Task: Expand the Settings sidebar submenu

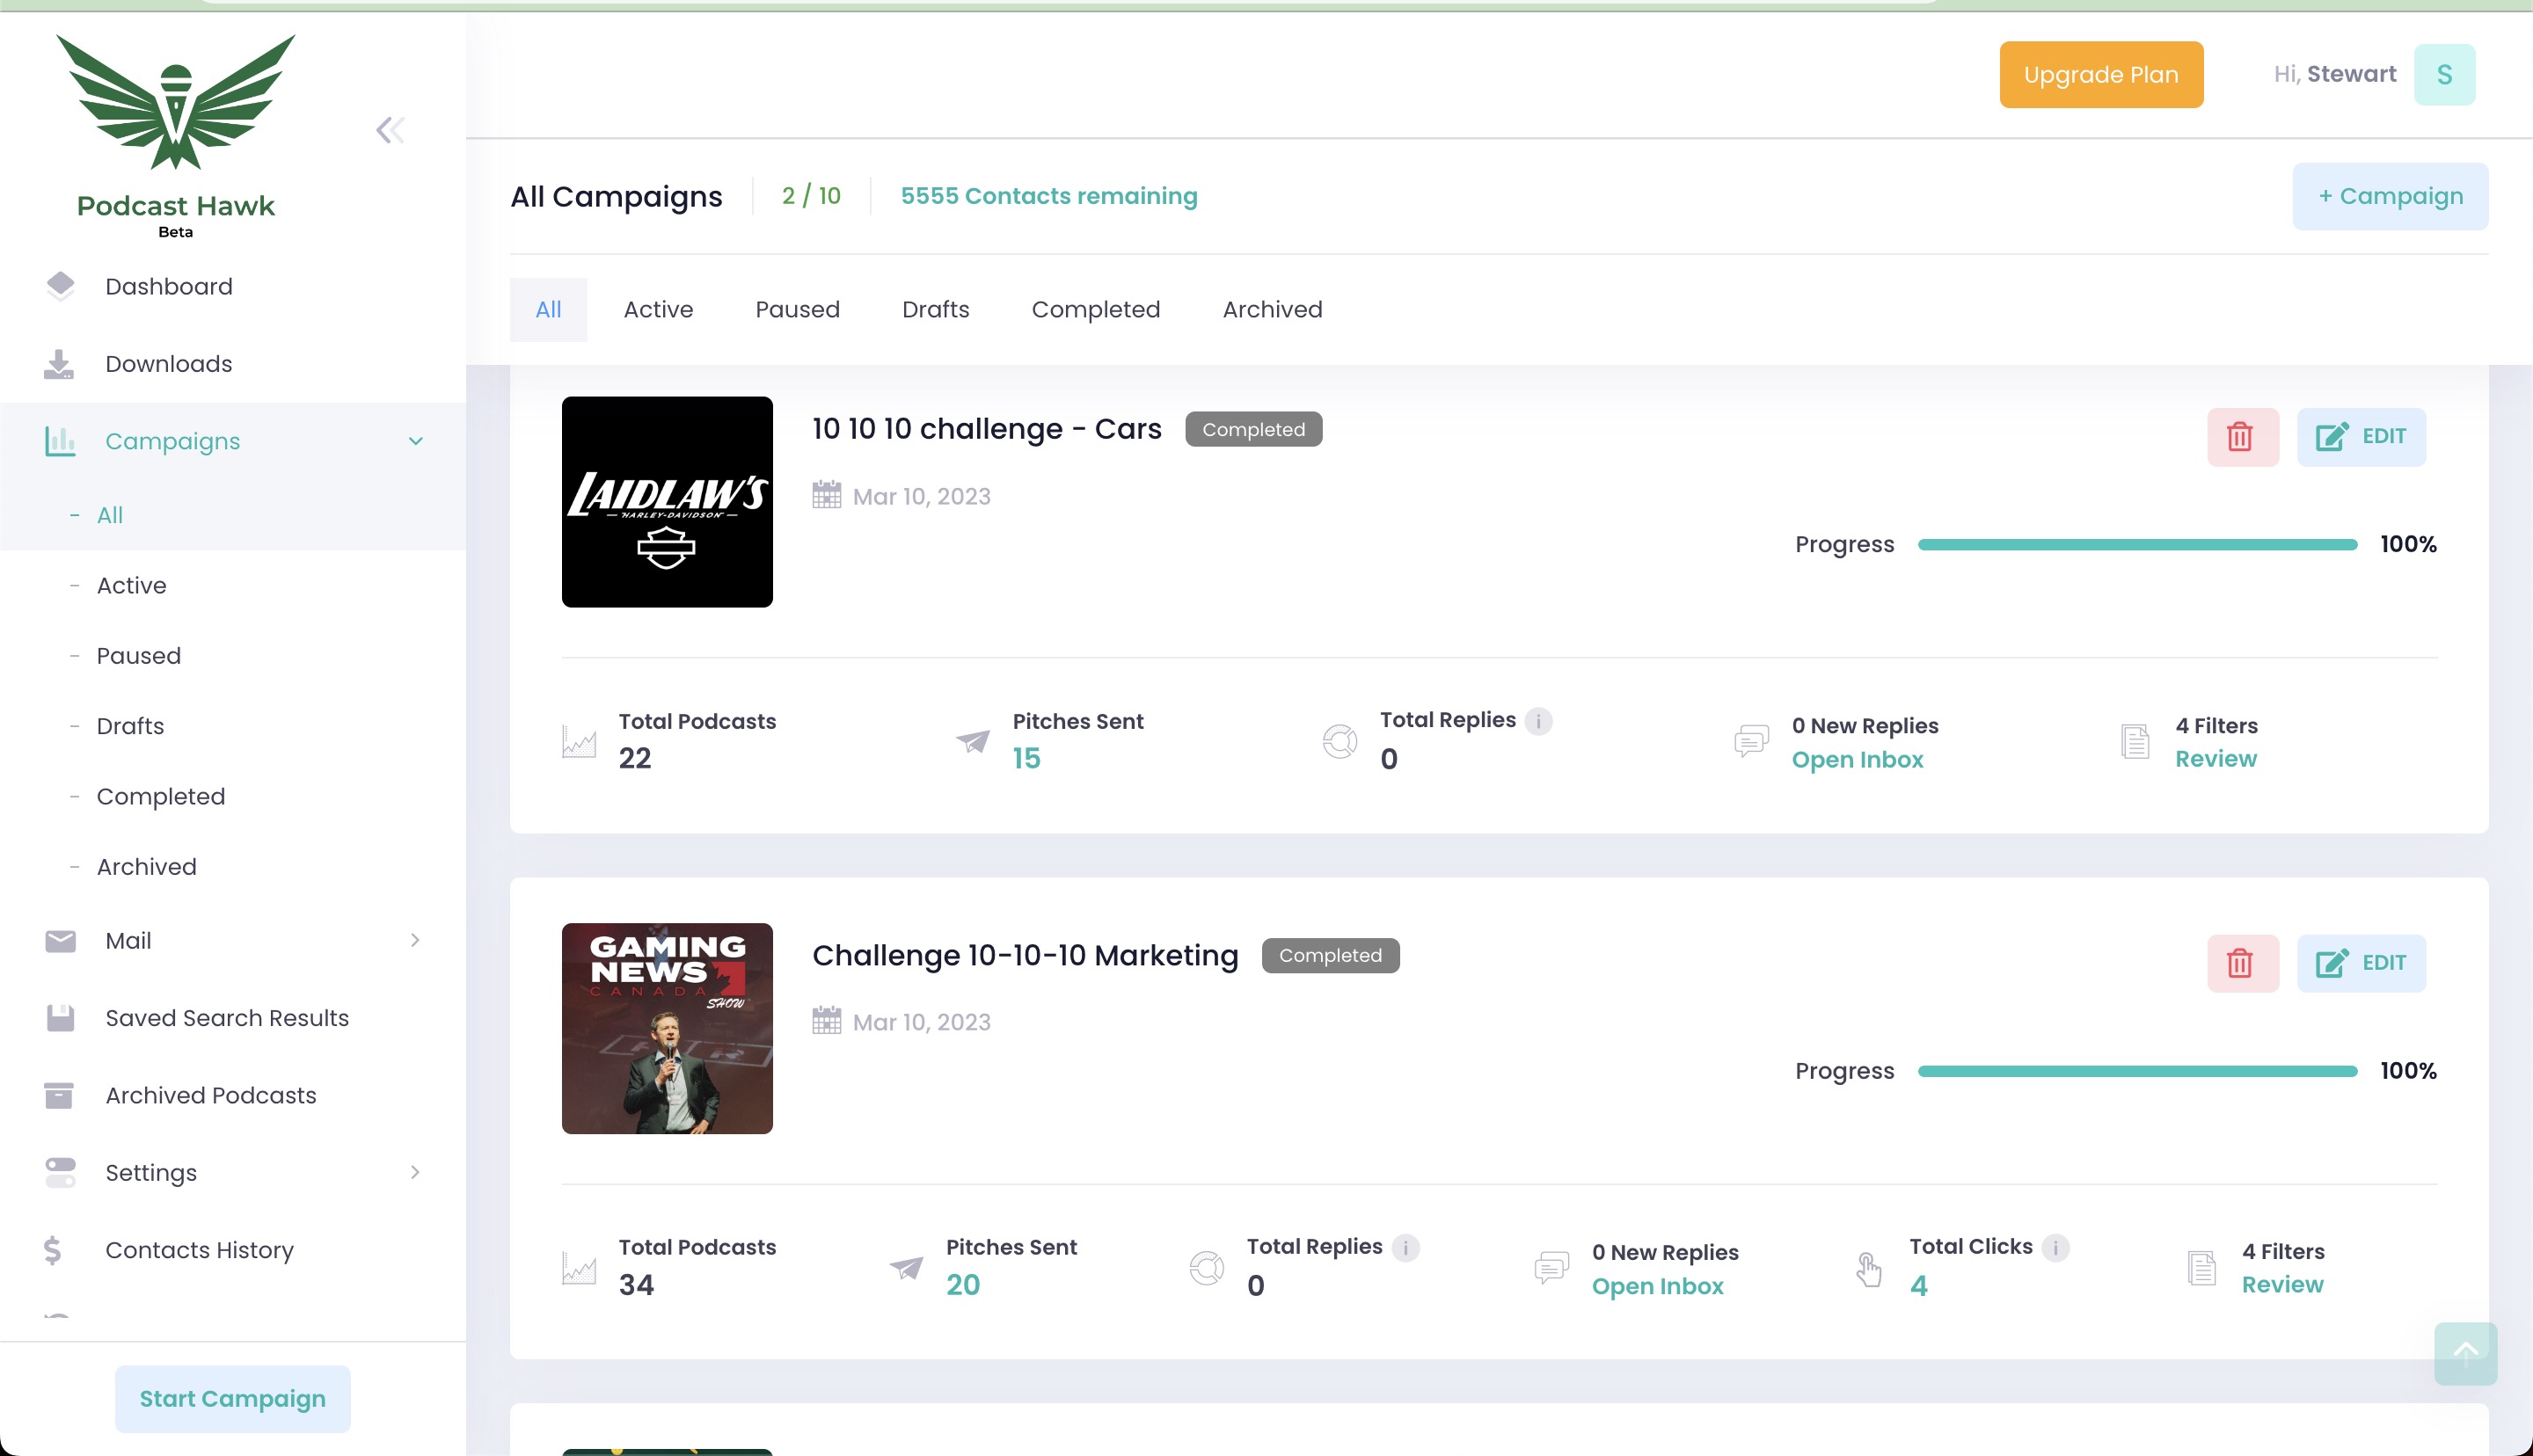Action: point(415,1172)
